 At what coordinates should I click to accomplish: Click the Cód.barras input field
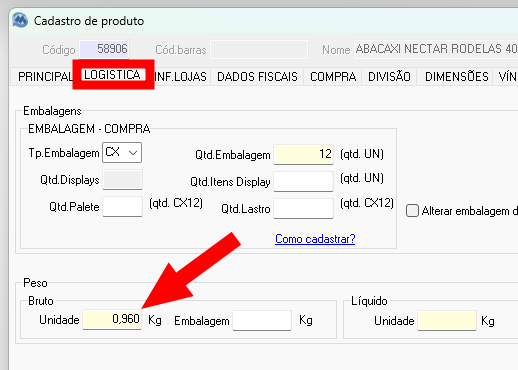tap(259, 50)
